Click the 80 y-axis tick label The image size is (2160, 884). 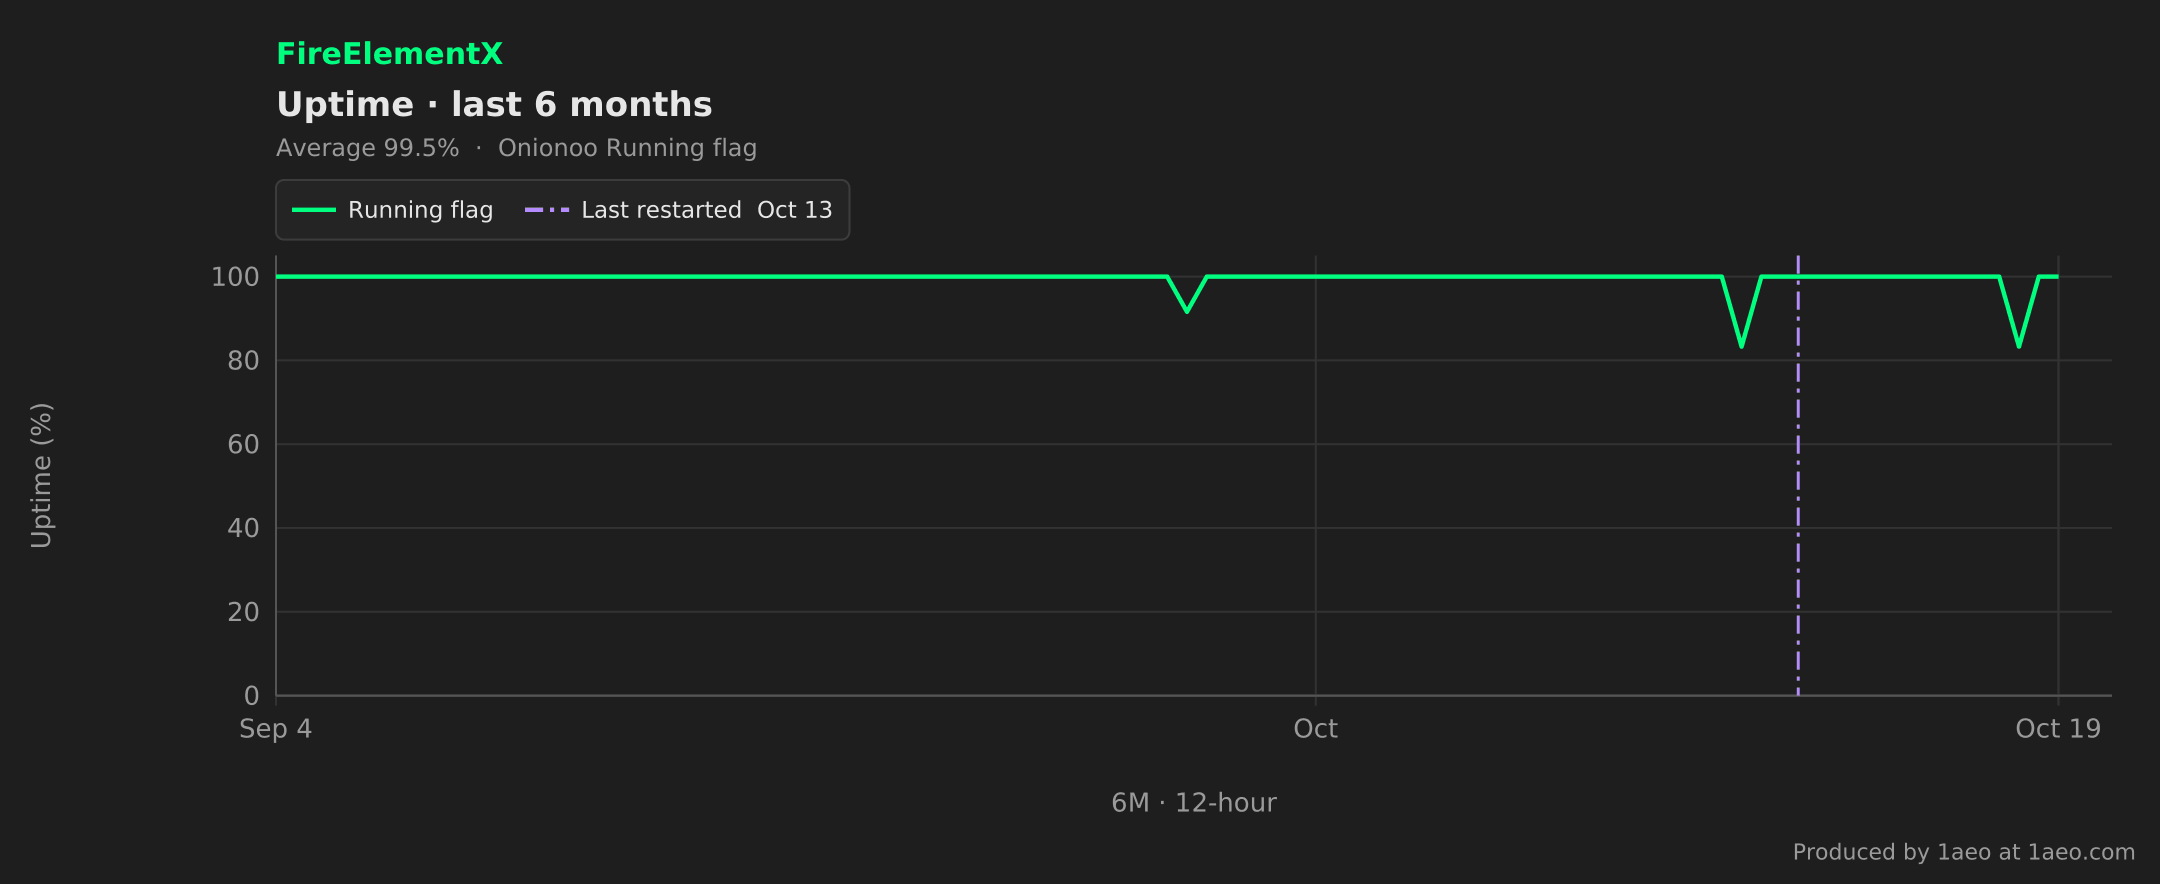click(243, 361)
